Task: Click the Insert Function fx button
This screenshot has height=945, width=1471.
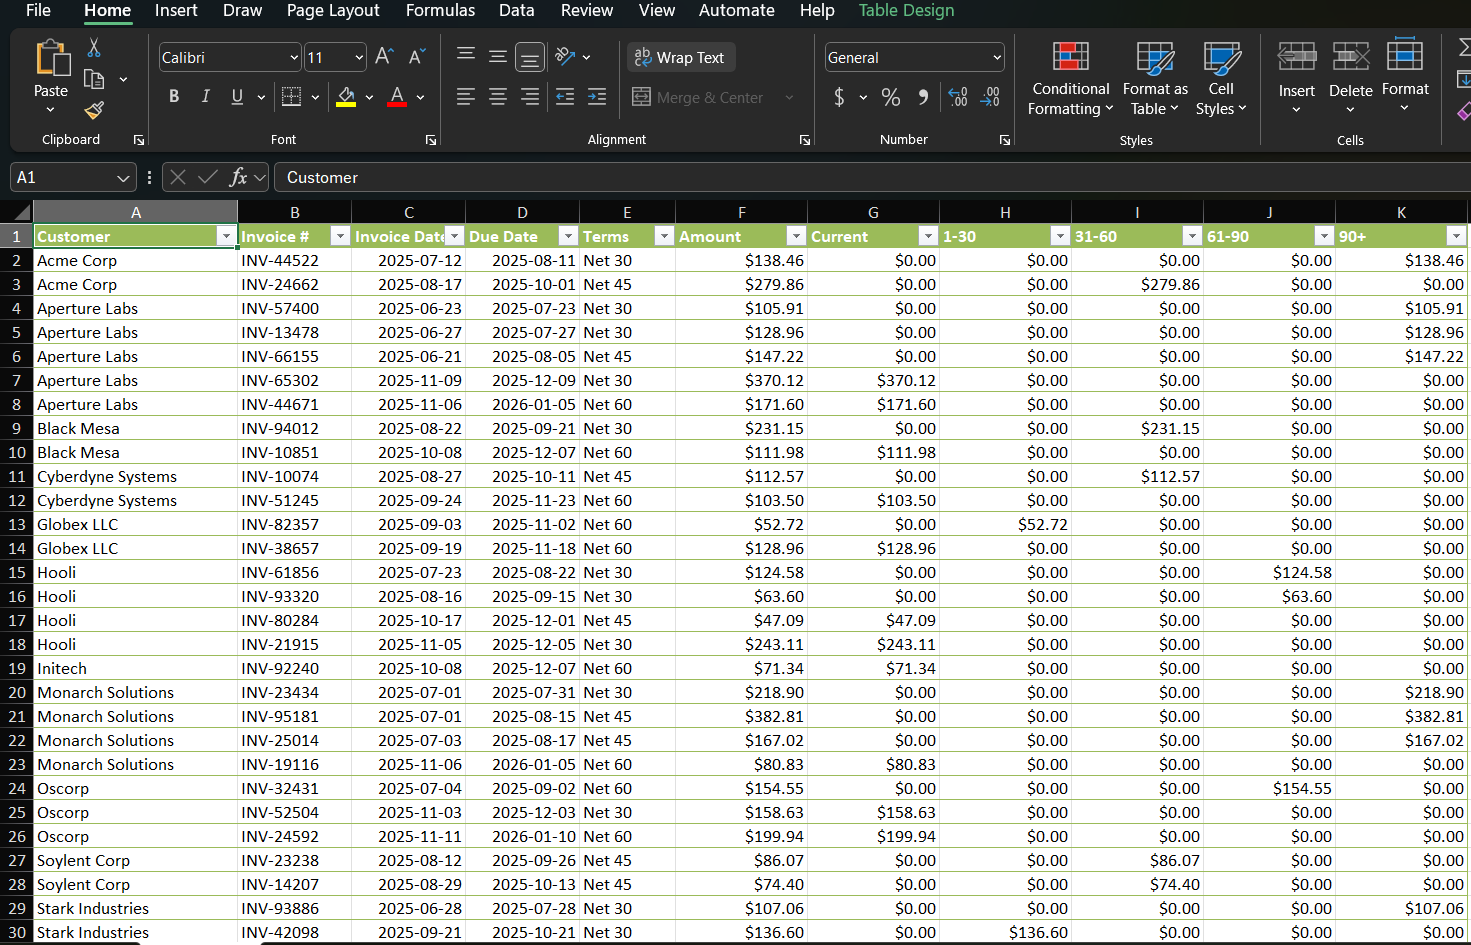Action: [238, 177]
